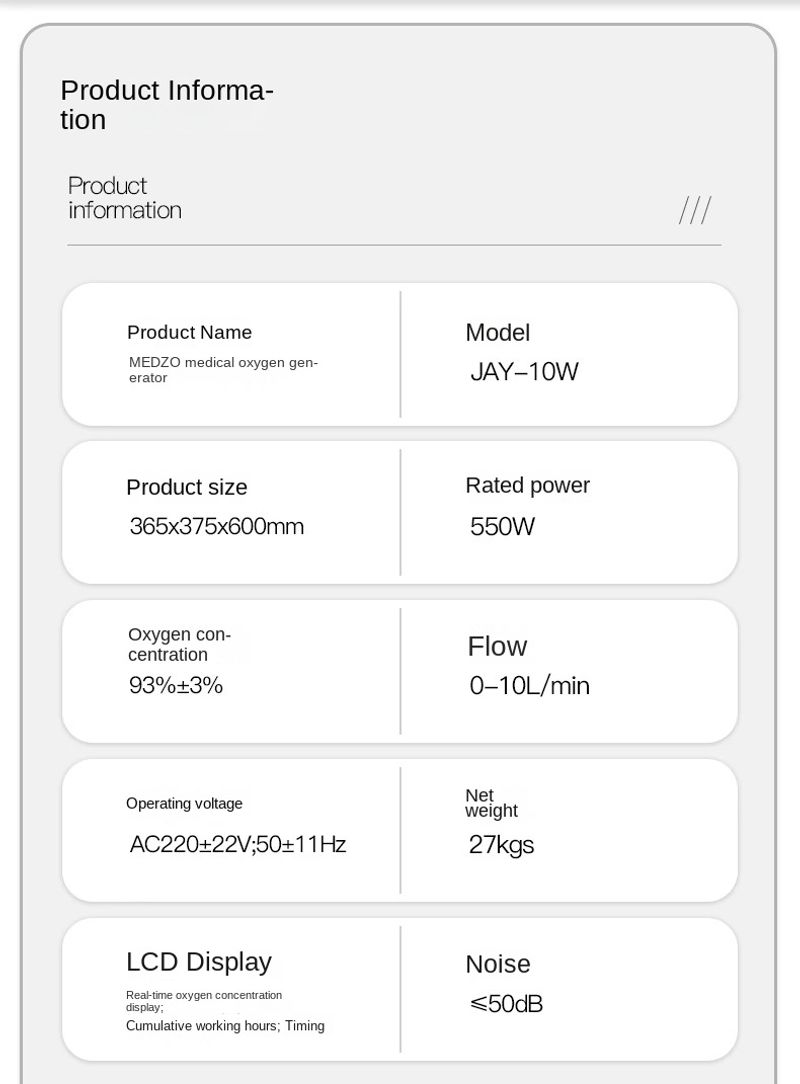Click the "Rated power" label
The image size is (800, 1084).
click(527, 486)
